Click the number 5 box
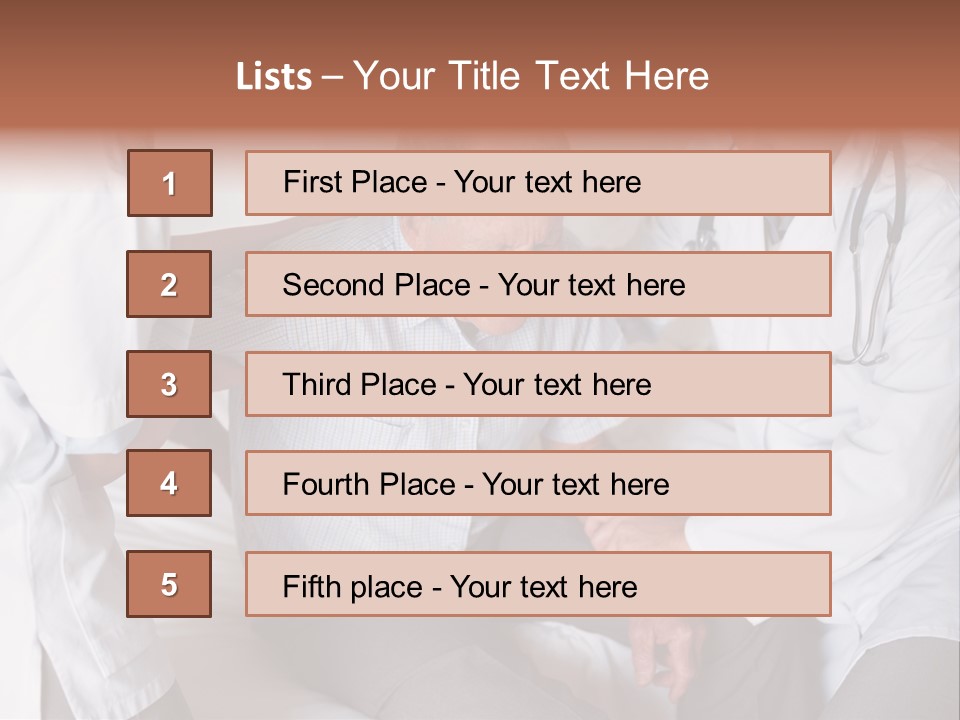 click(169, 584)
